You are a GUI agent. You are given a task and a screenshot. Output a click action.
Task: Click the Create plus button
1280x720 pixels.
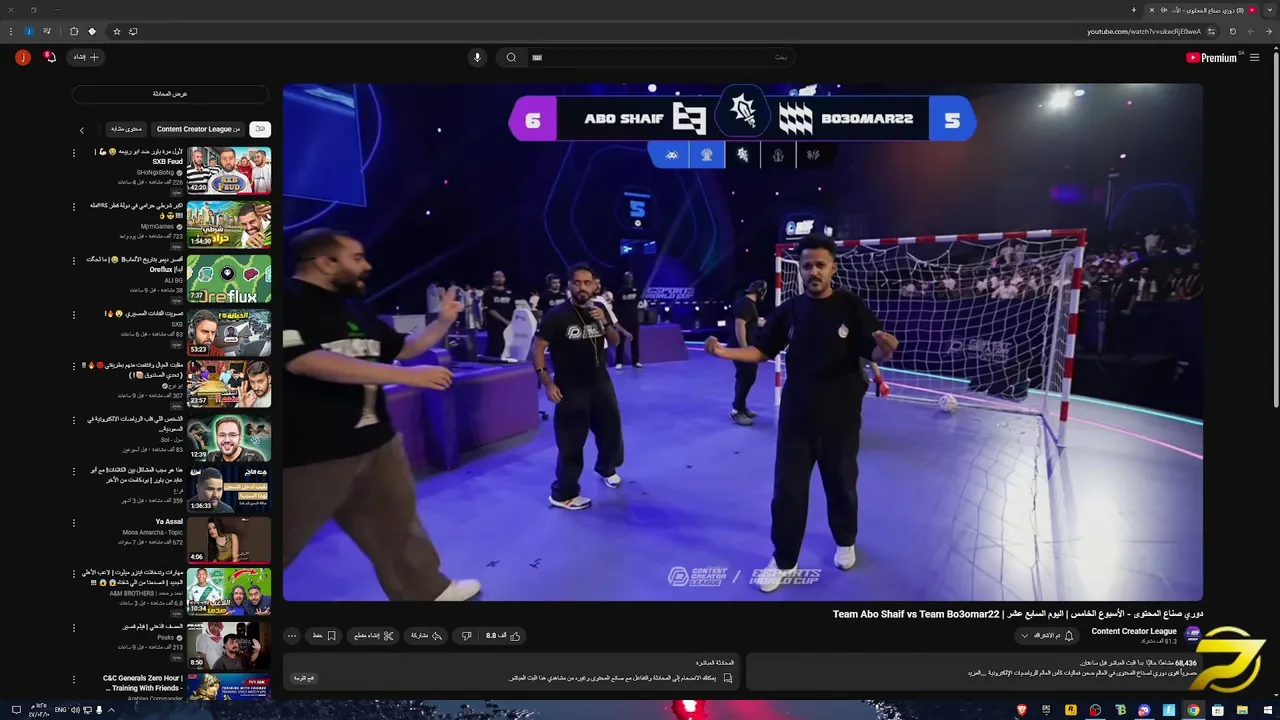point(86,57)
